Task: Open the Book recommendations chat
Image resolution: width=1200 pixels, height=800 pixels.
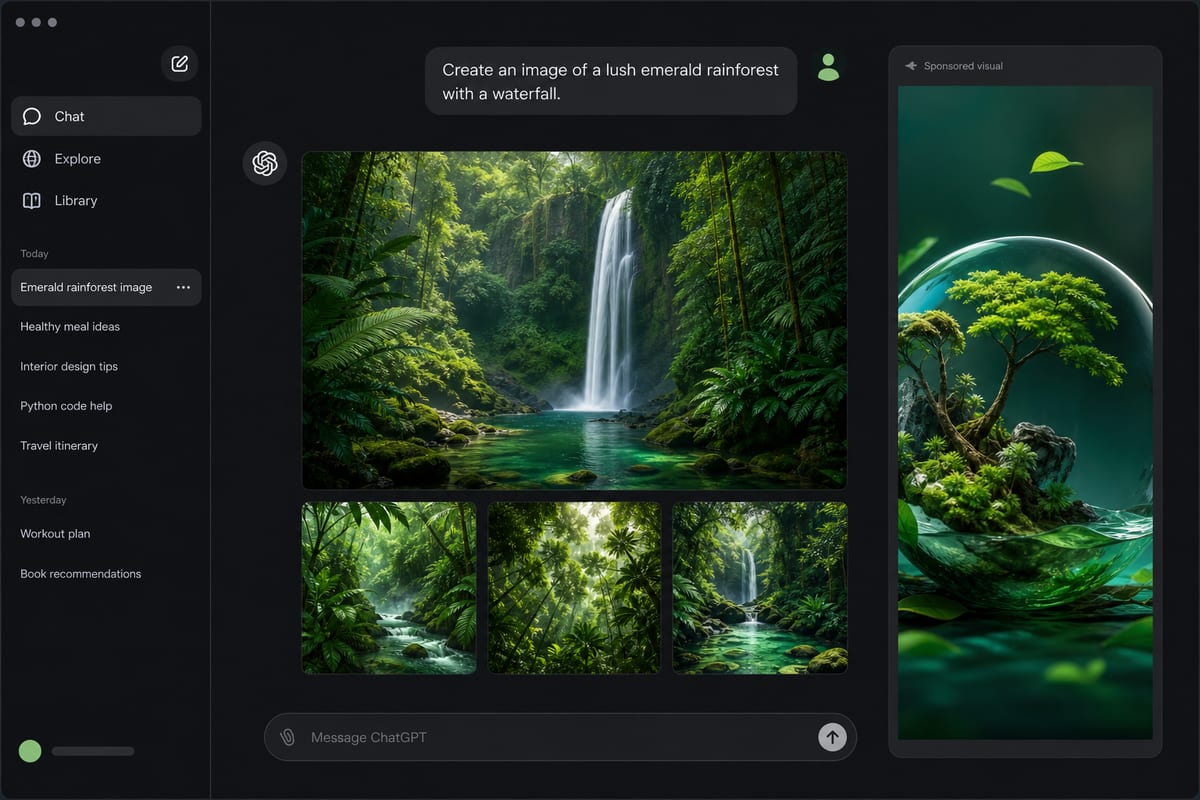Action: tap(81, 574)
